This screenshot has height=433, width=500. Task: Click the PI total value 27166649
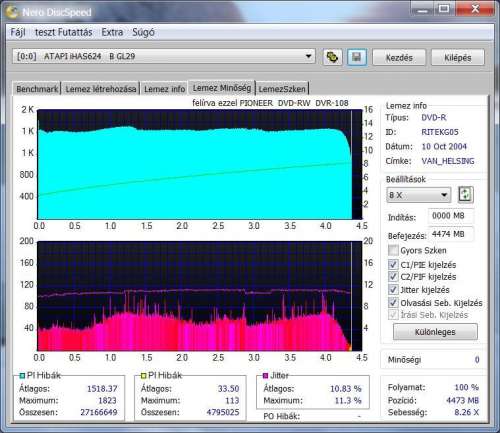[99, 412]
